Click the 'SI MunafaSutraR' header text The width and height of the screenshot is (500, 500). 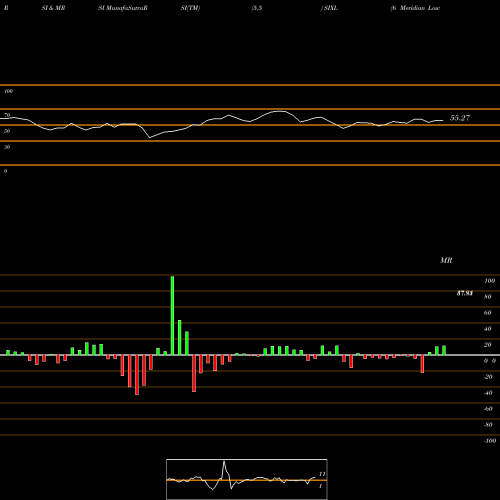coord(123,8)
